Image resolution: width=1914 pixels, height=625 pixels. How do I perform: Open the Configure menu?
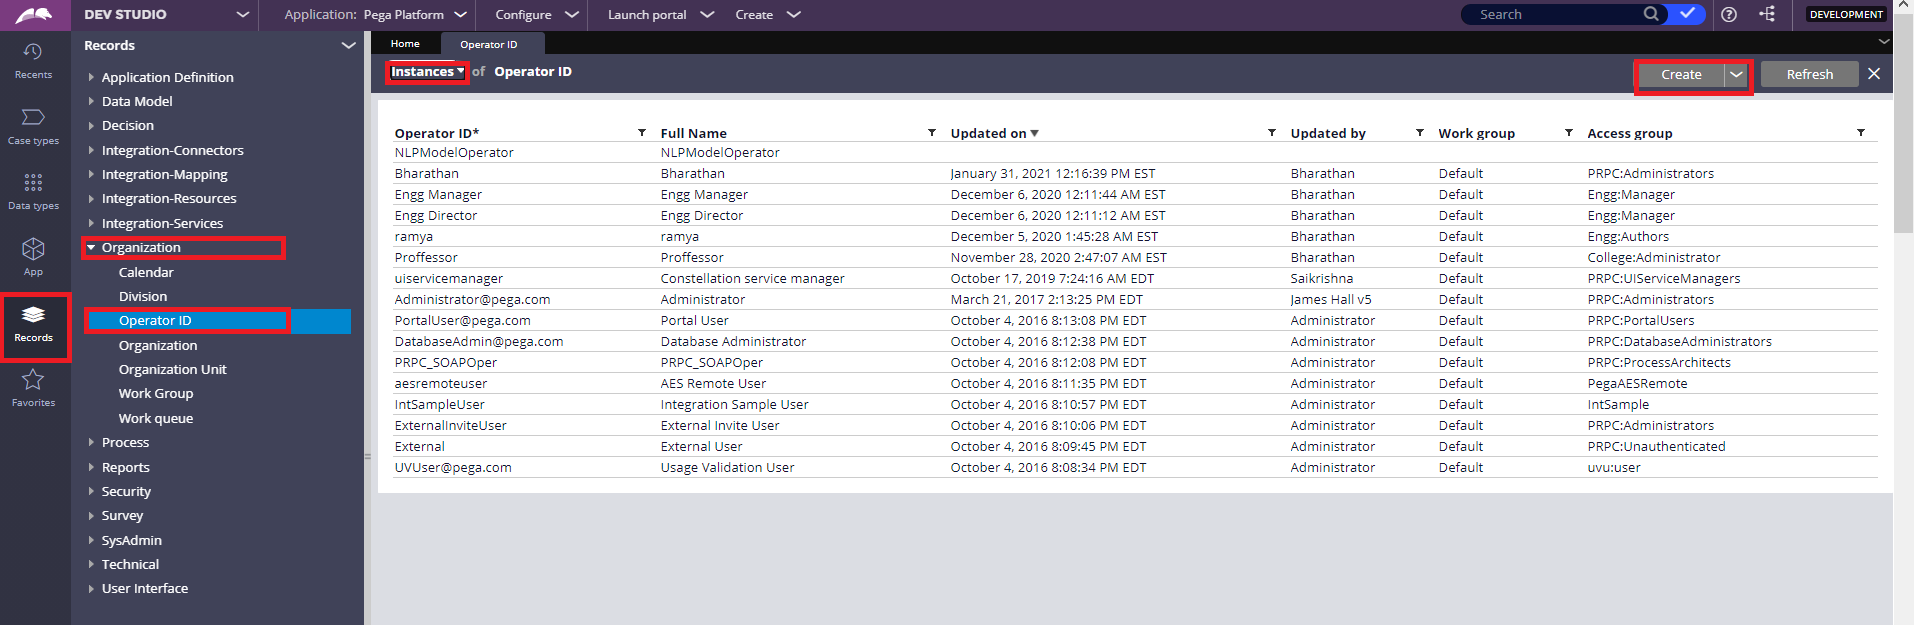(536, 15)
